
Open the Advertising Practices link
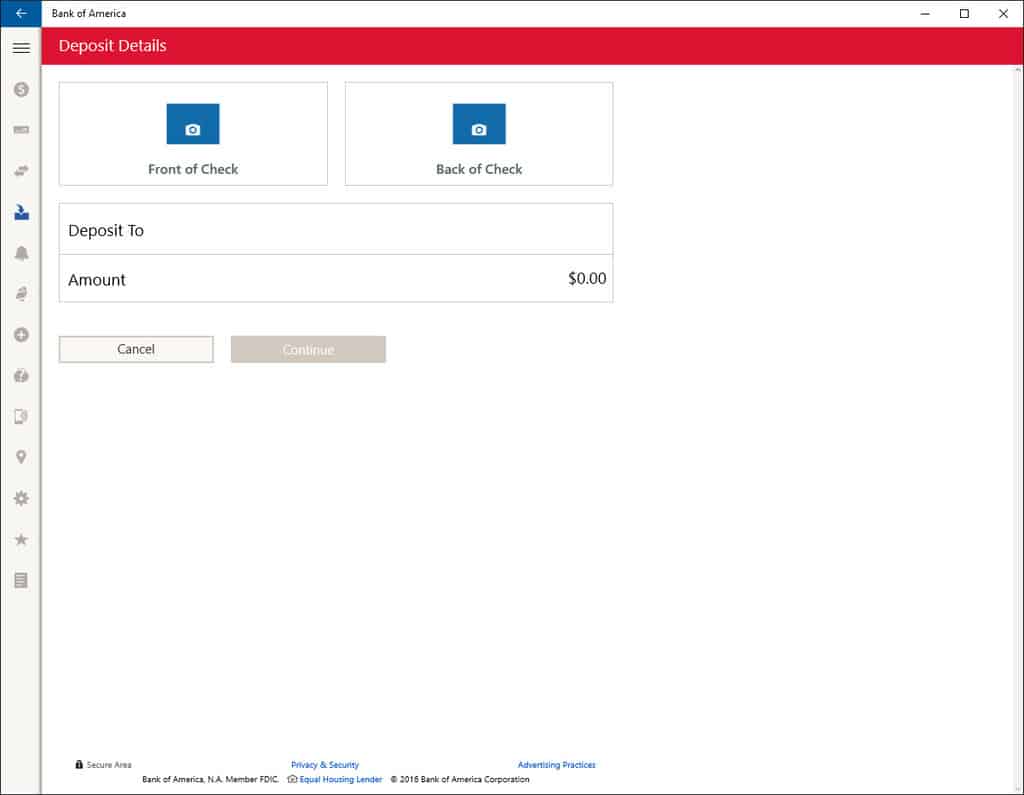pyautogui.click(x=556, y=764)
